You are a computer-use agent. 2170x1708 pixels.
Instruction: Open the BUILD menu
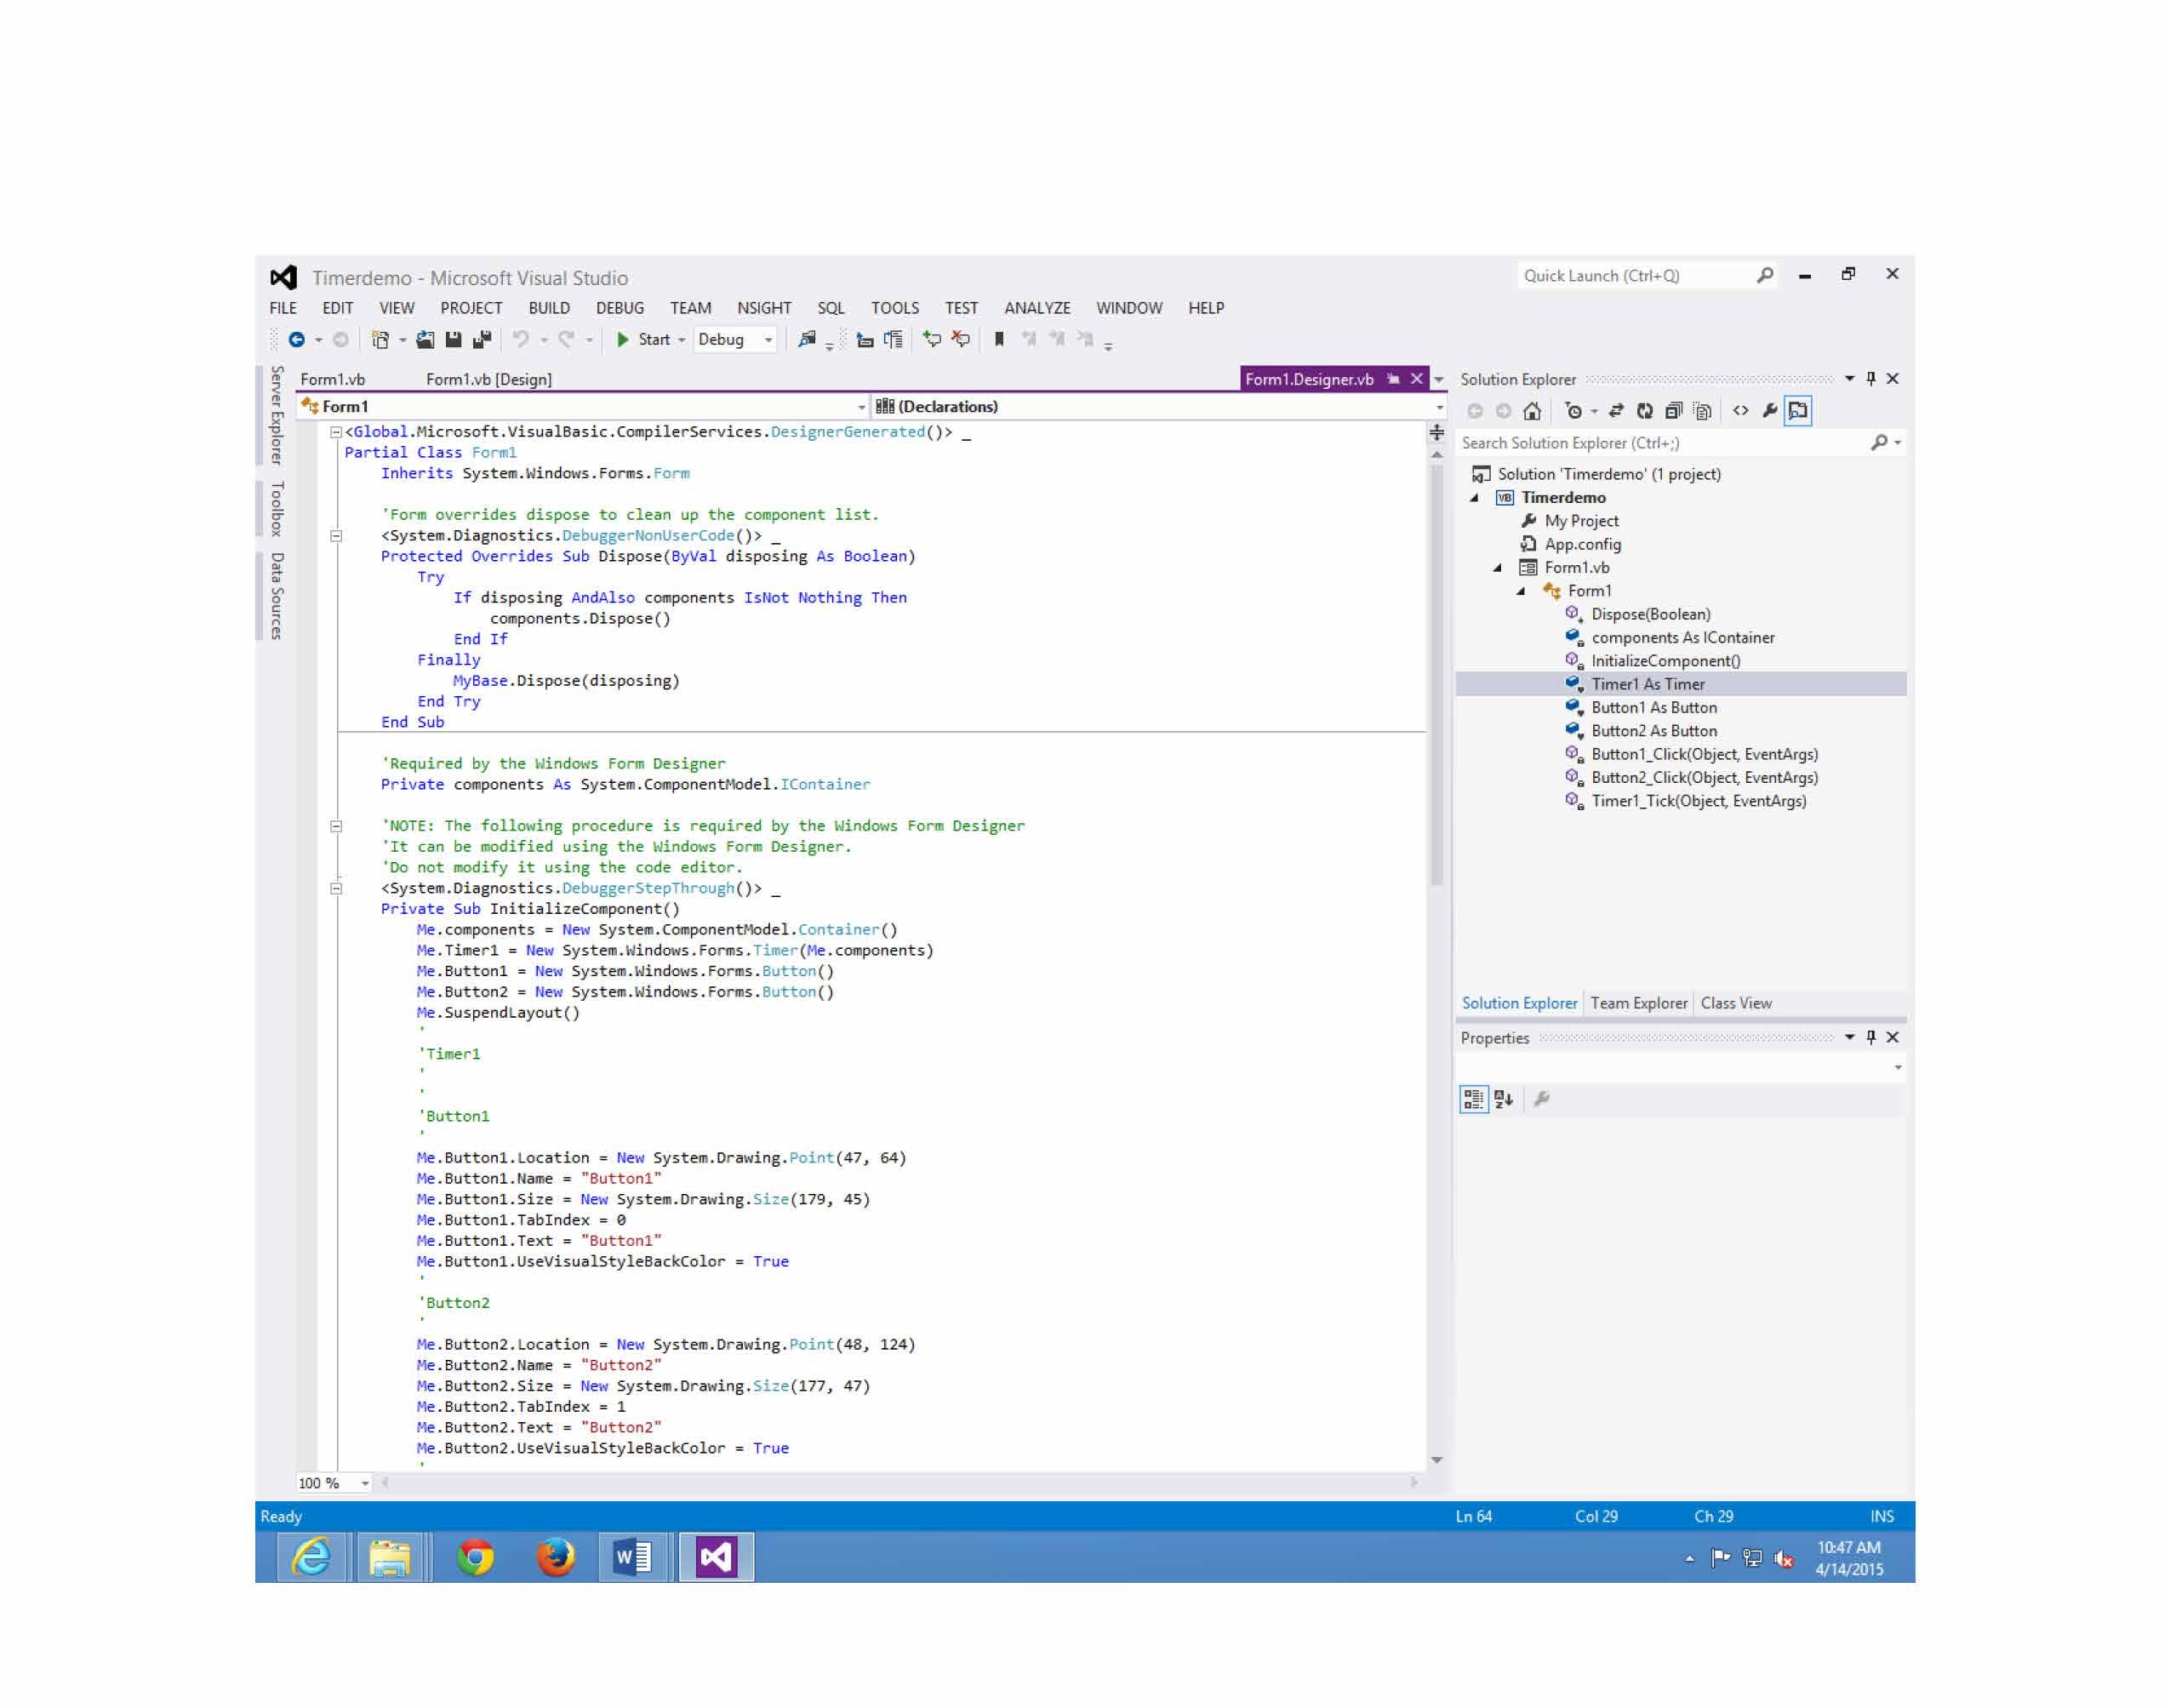tap(549, 308)
